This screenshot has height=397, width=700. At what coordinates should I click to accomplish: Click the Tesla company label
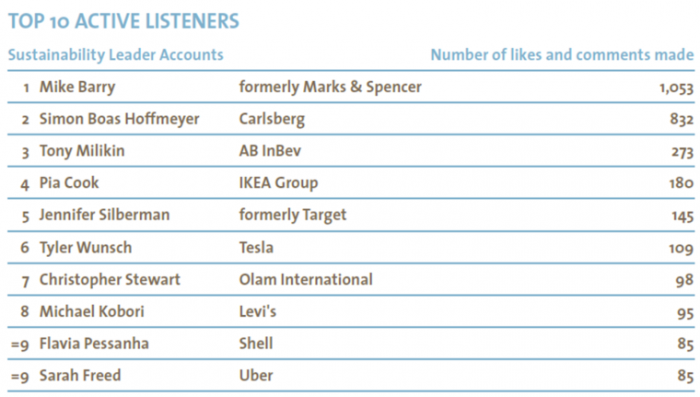pos(256,247)
